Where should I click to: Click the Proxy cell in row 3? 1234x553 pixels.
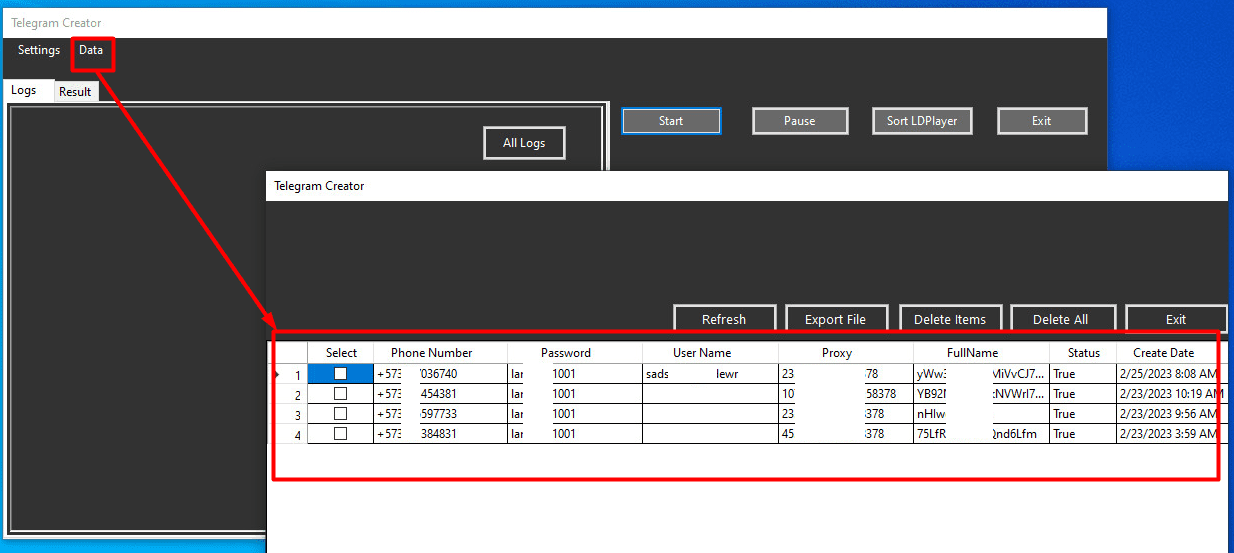846,414
